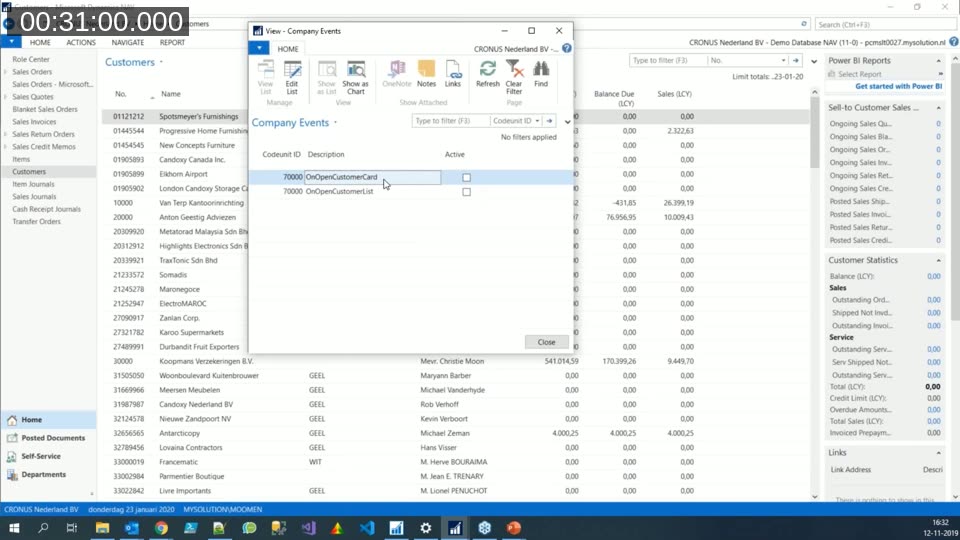960x540 pixels.
Task: Click Type to filter field in Company Events
Action: pyautogui.click(x=451, y=121)
